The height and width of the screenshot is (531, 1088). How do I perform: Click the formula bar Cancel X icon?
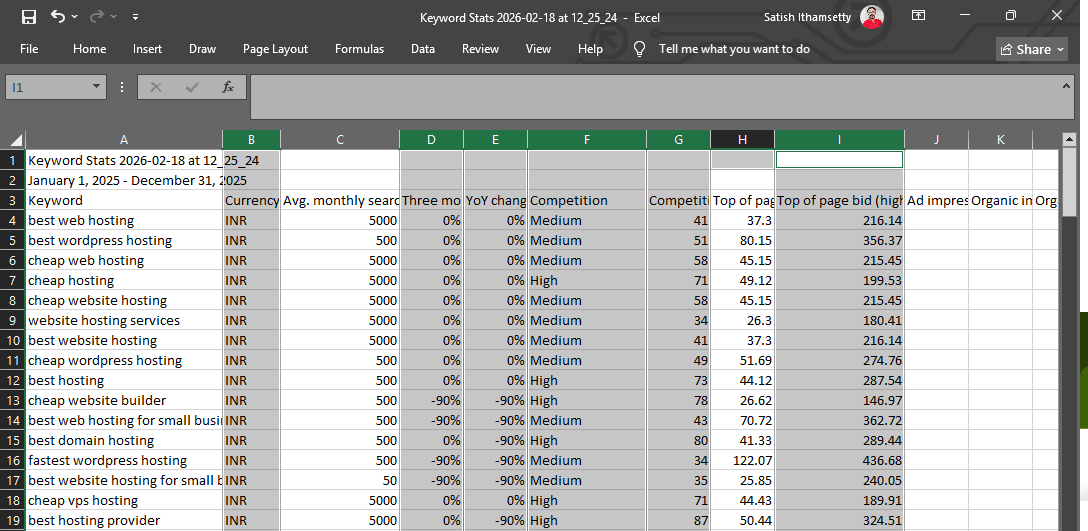[155, 87]
